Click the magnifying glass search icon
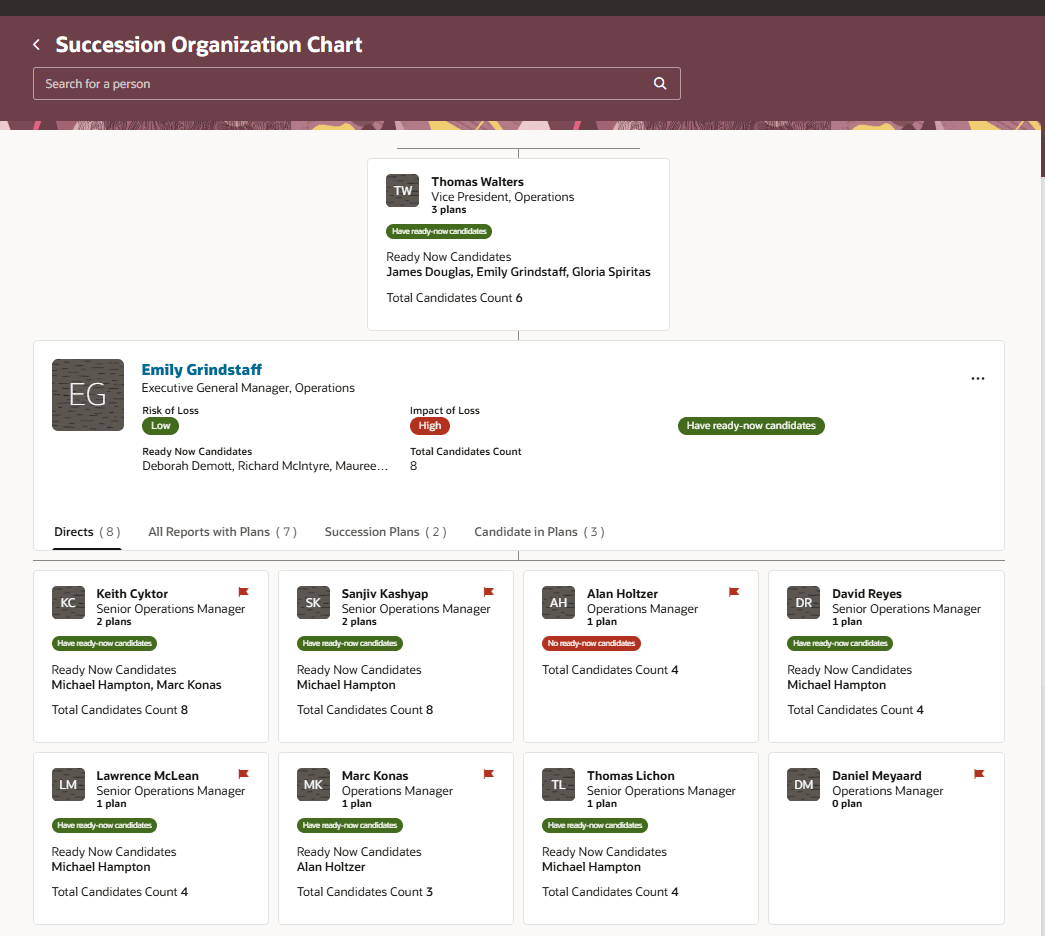Viewport: 1045px width, 936px height. coord(659,83)
